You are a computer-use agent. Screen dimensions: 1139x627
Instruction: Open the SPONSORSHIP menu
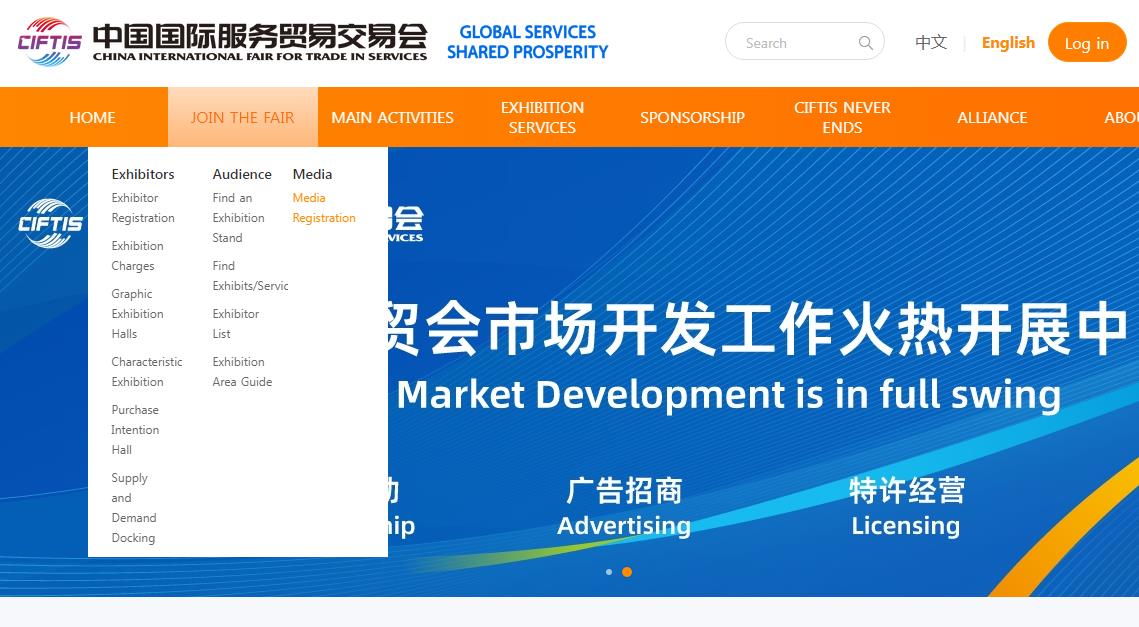pyautogui.click(x=692, y=118)
